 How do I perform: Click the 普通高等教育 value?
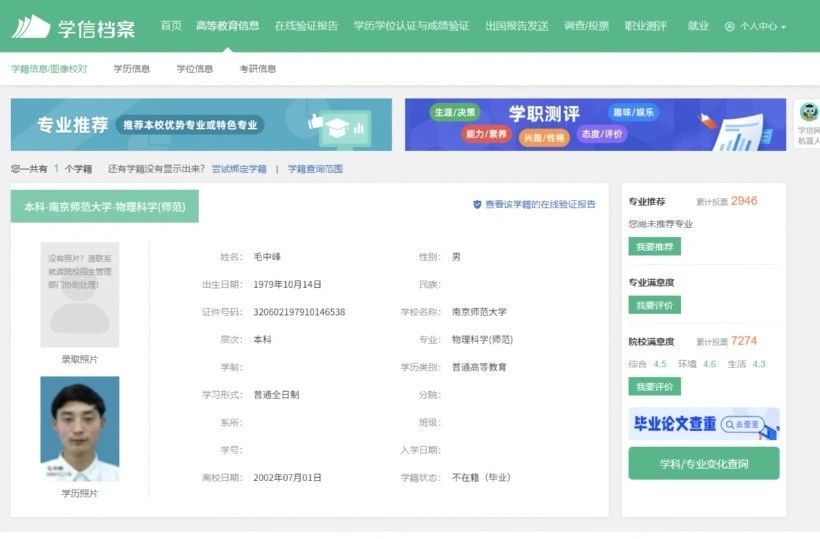480,367
